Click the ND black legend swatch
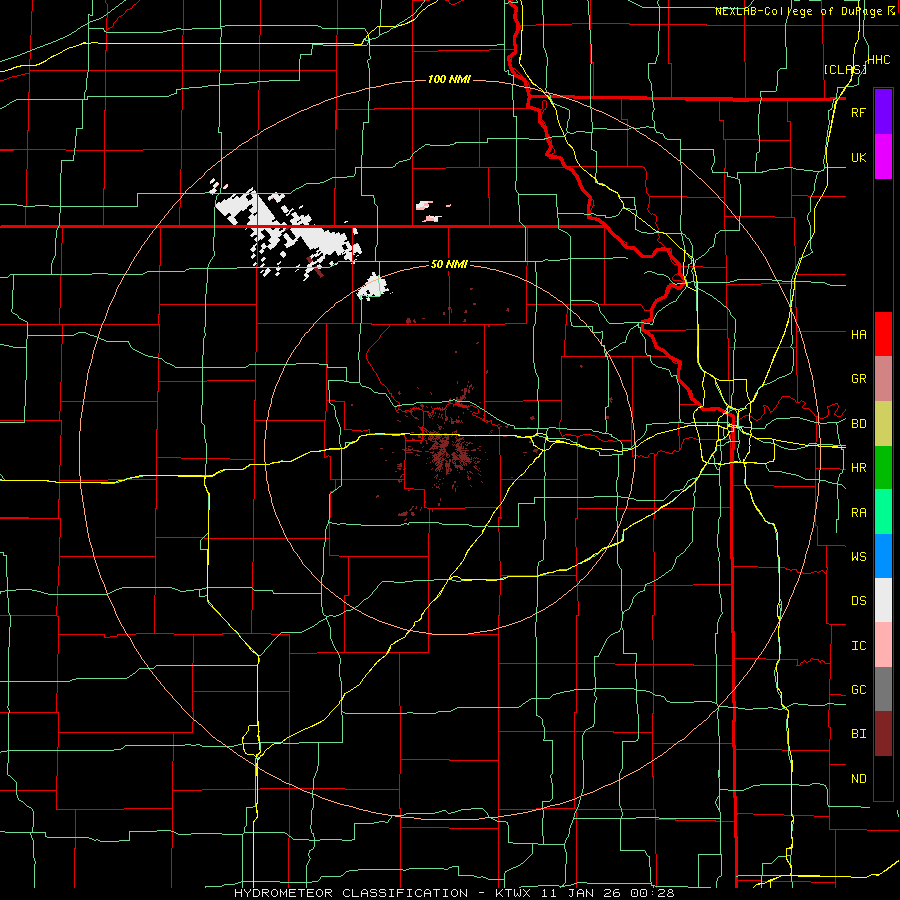The height and width of the screenshot is (900, 900). [x=883, y=778]
